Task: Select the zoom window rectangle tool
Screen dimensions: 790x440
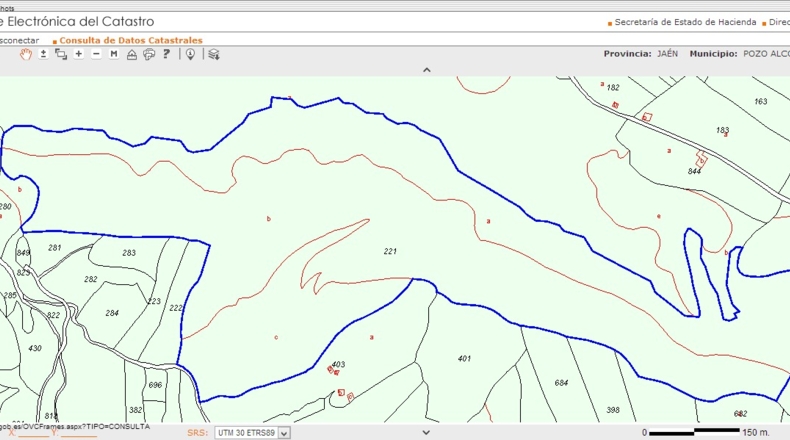Action: pyautogui.click(x=61, y=54)
